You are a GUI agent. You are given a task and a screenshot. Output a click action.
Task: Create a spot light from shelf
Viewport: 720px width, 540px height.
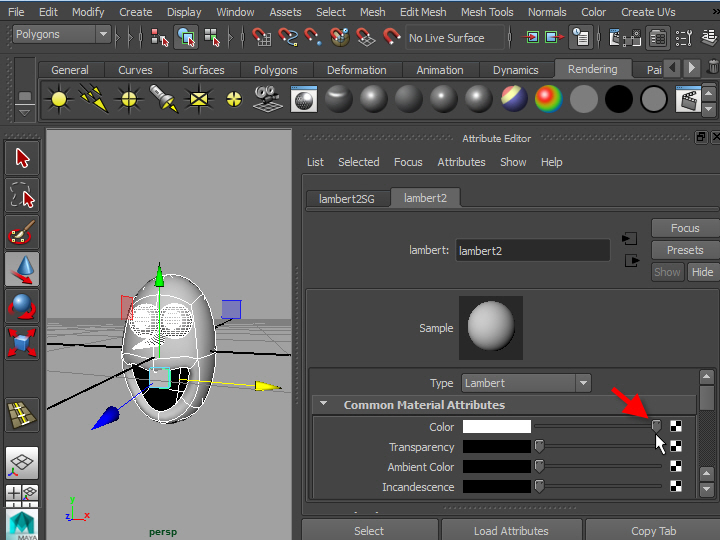pos(163,99)
